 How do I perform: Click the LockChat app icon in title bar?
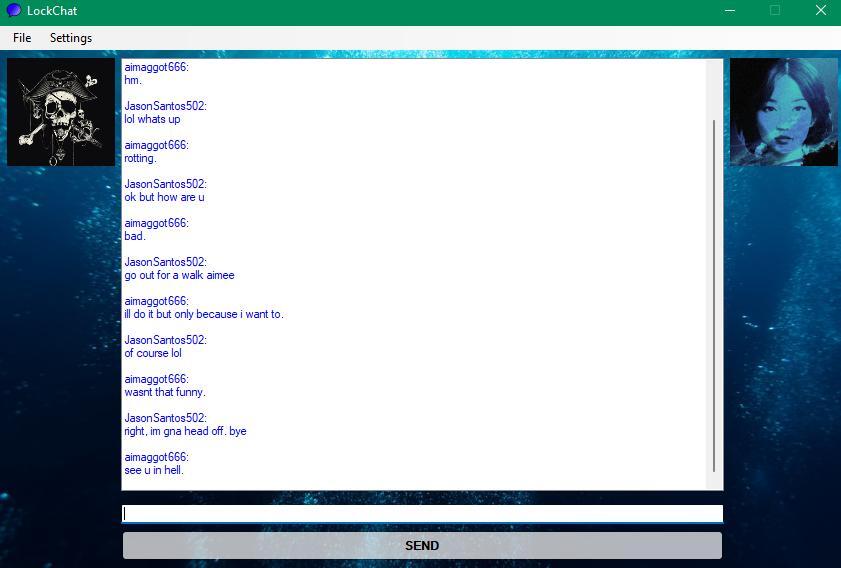pyautogui.click(x=14, y=10)
